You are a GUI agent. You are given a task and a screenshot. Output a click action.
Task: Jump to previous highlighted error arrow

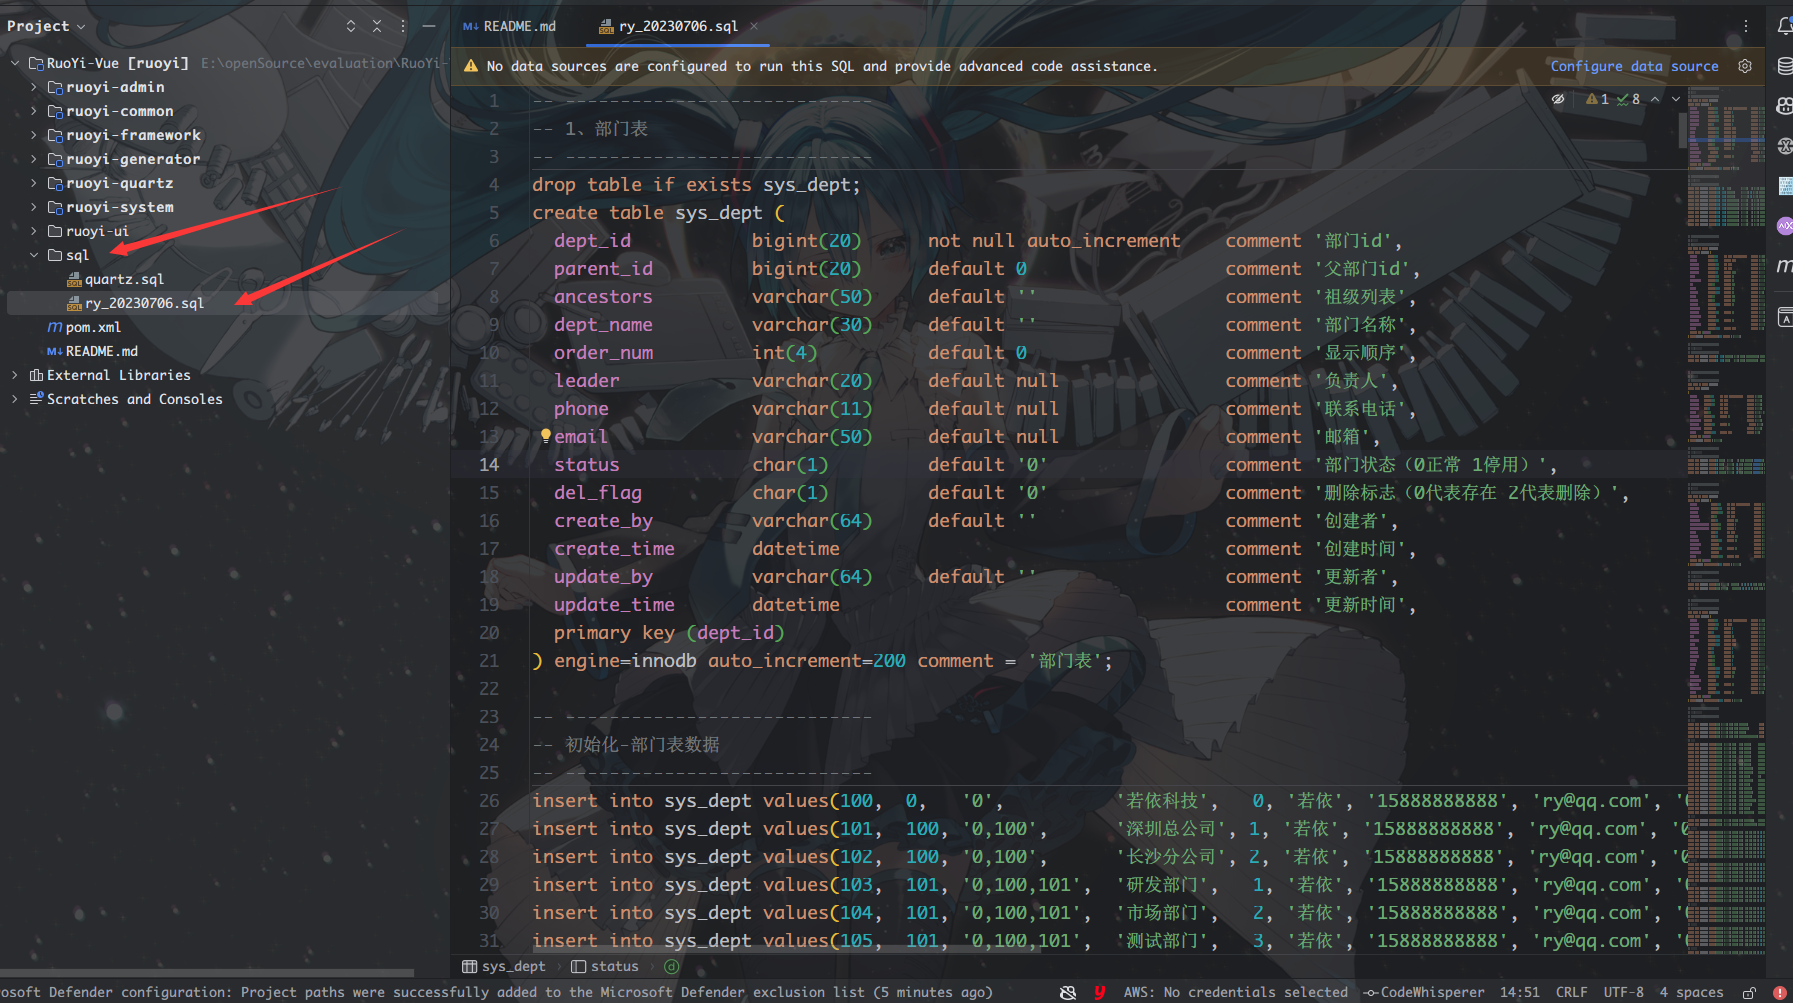[x=1655, y=99]
